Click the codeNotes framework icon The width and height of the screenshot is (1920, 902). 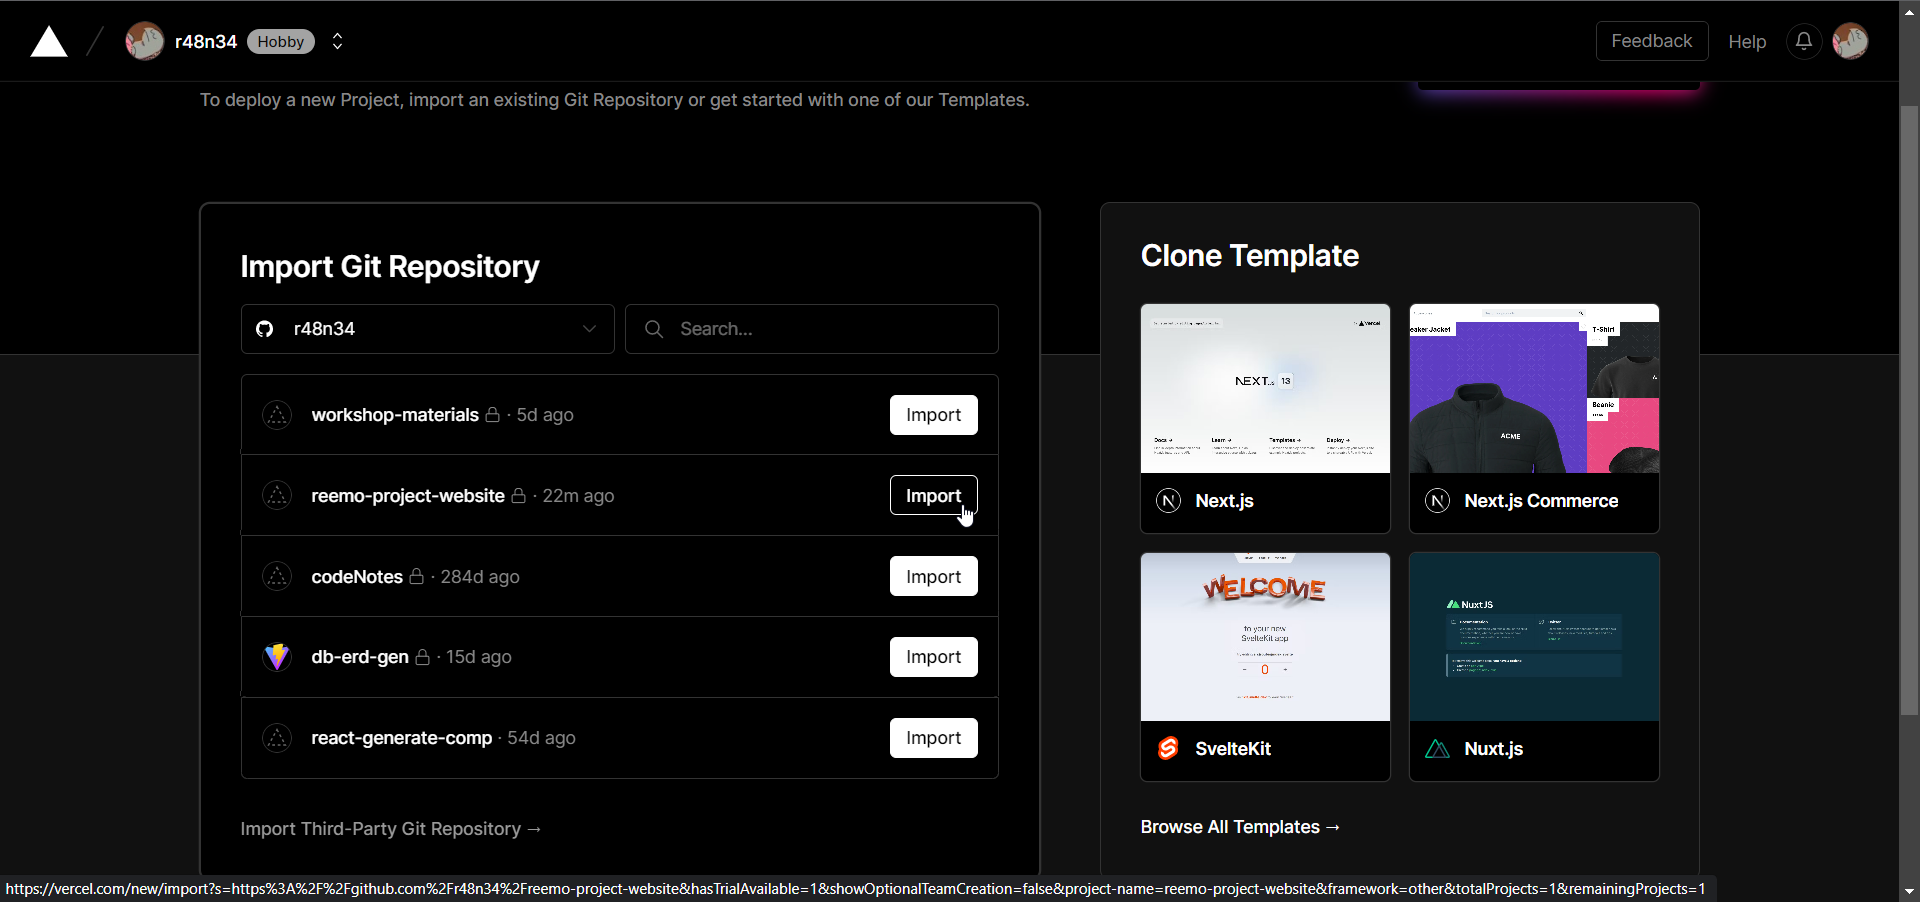(277, 576)
